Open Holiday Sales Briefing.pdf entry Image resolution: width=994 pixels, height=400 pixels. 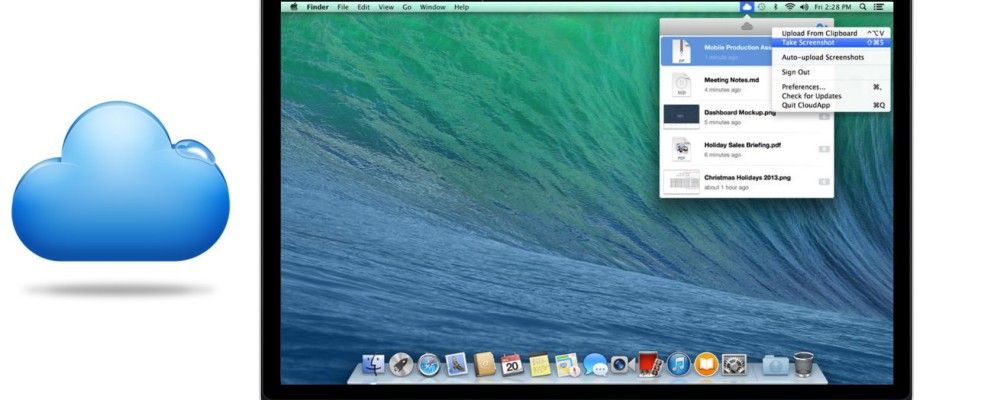click(742, 145)
